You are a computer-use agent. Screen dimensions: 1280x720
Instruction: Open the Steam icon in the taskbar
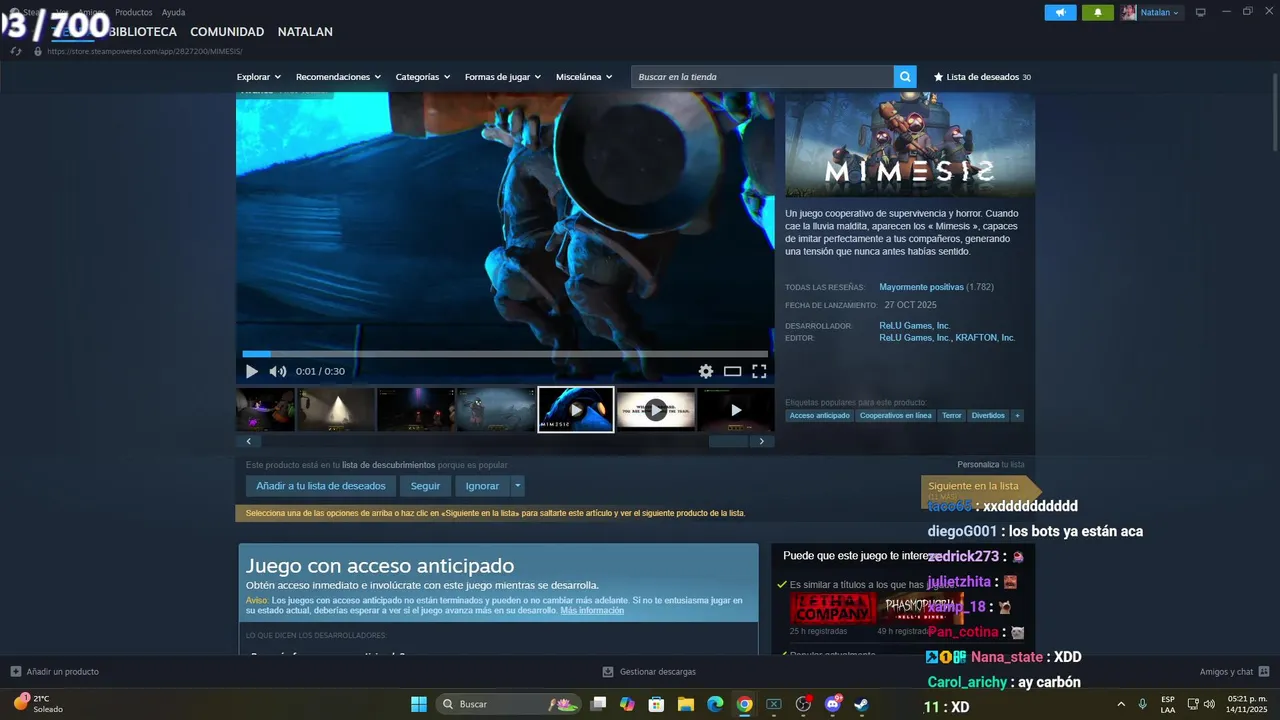coord(861,704)
